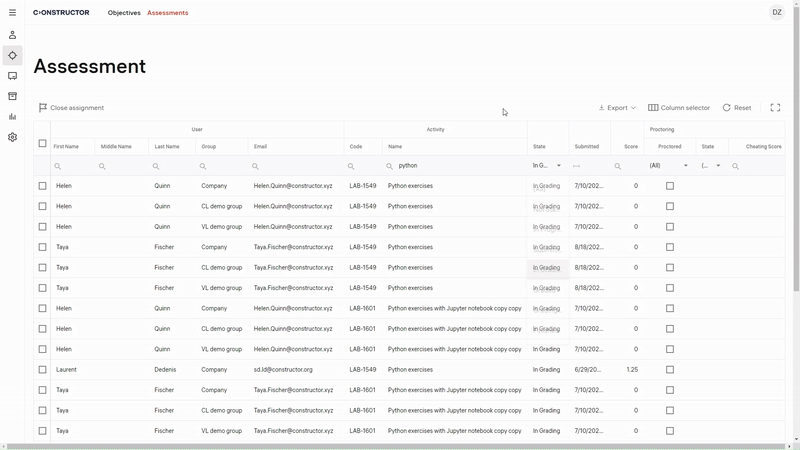
Task: Open the presentation screen sidebar icon
Action: (x=12, y=76)
